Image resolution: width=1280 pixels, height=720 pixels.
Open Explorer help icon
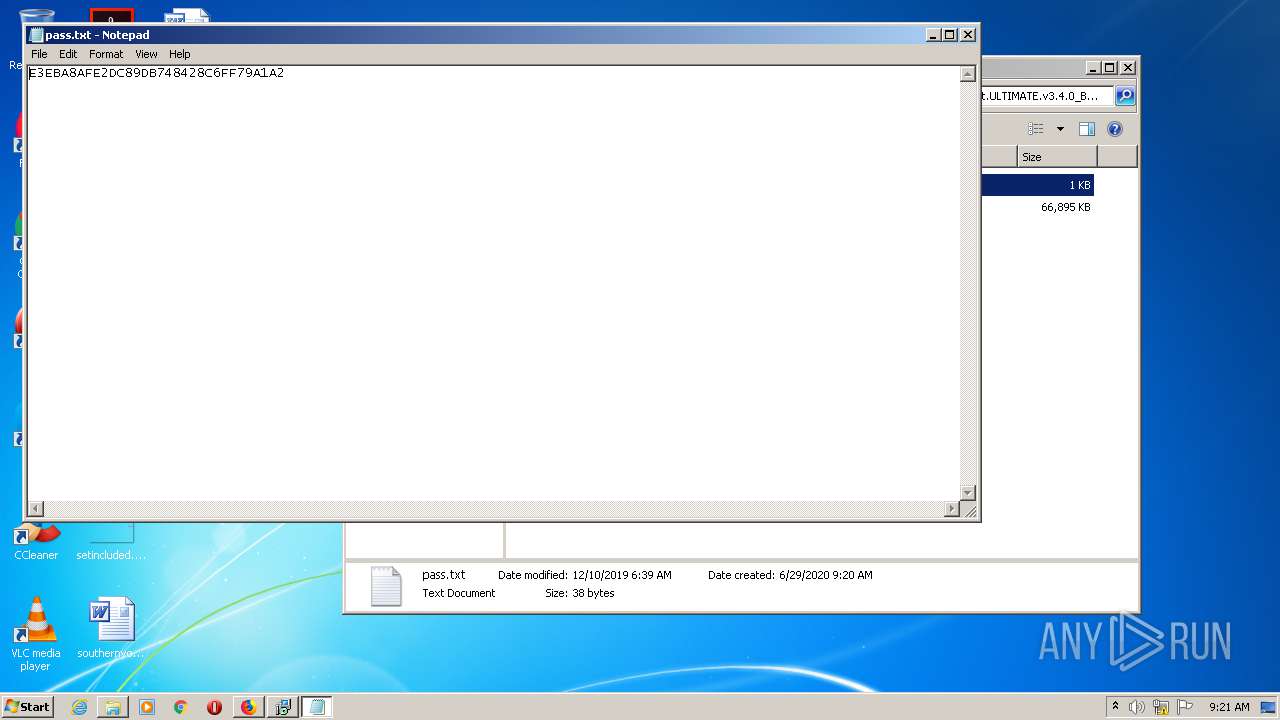click(1115, 129)
